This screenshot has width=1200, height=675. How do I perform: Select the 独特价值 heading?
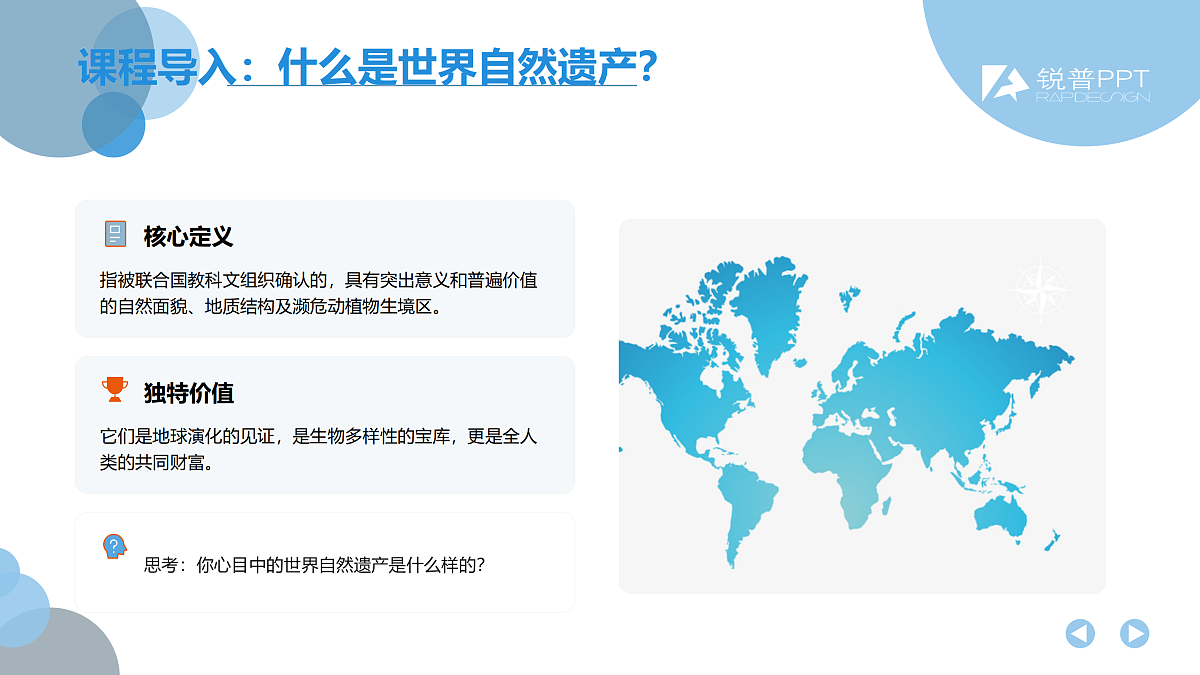pyautogui.click(x=188, y=392)
